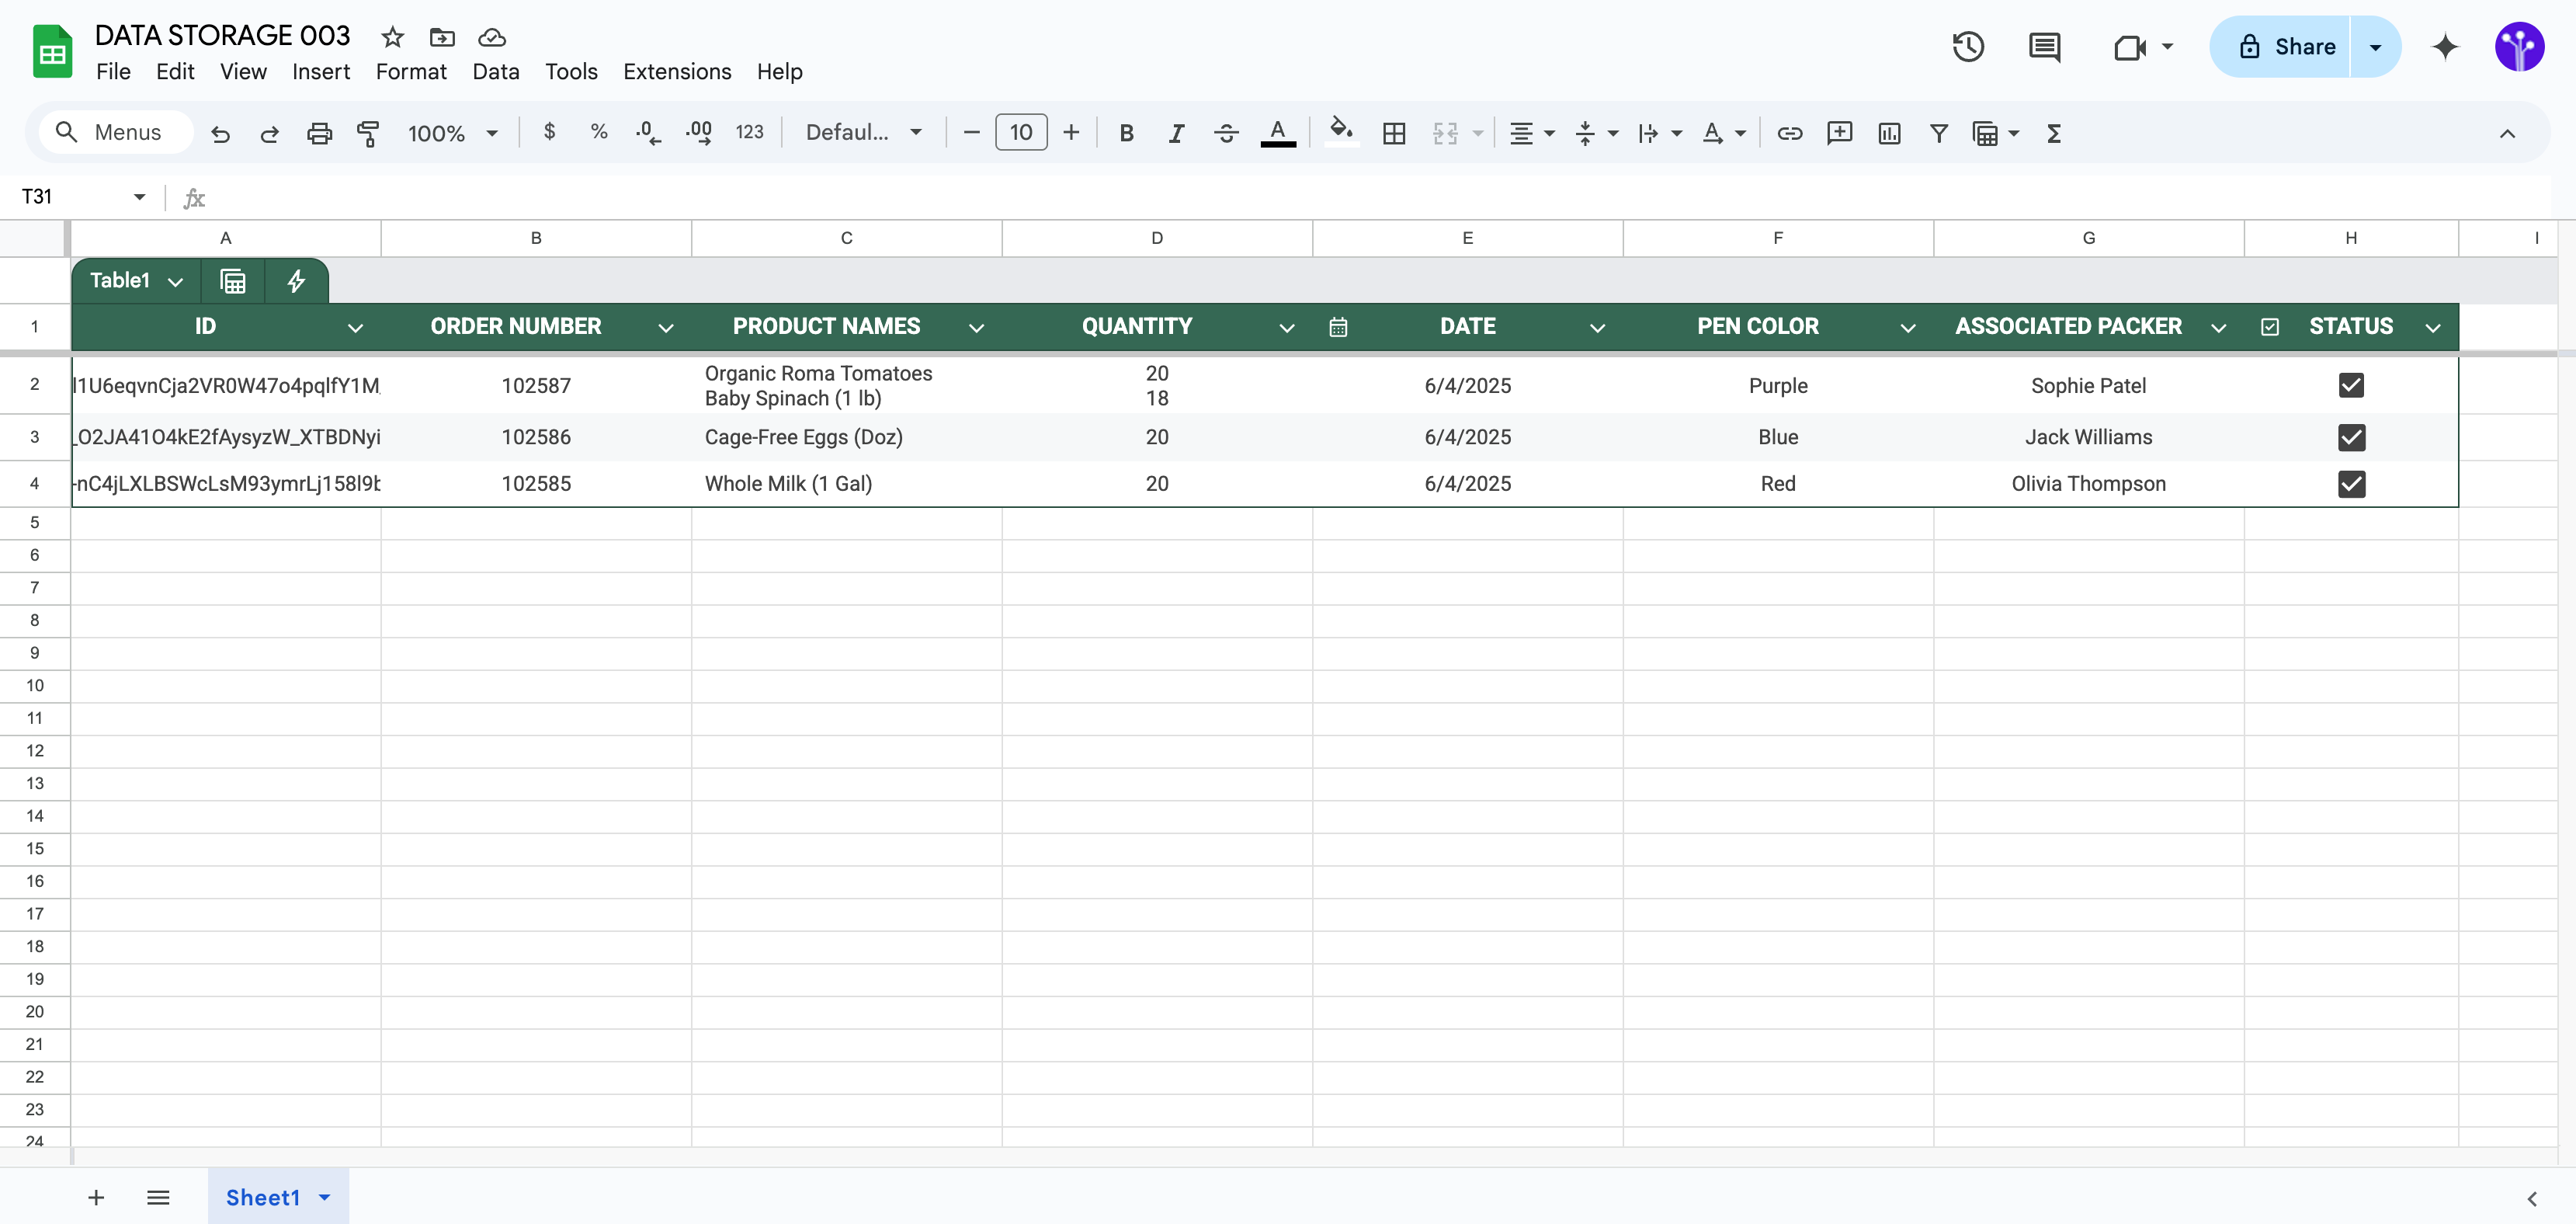Open the all sheets list button
This screenshot has height=1224, width=2576.
158,1198
